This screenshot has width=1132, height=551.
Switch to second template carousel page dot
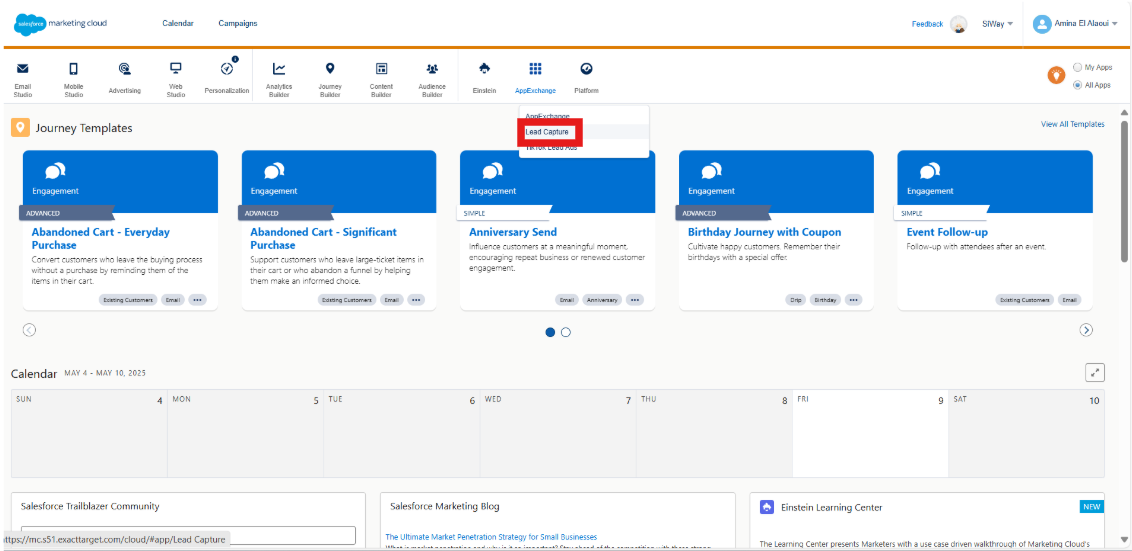point(566,332)
